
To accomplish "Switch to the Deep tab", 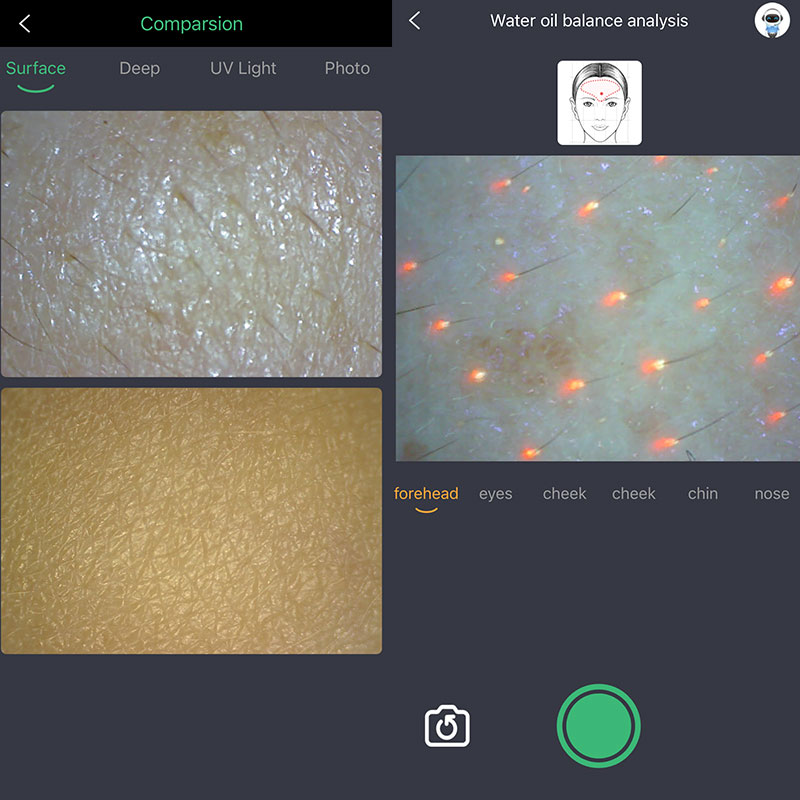I will click(x=139, y=69).
